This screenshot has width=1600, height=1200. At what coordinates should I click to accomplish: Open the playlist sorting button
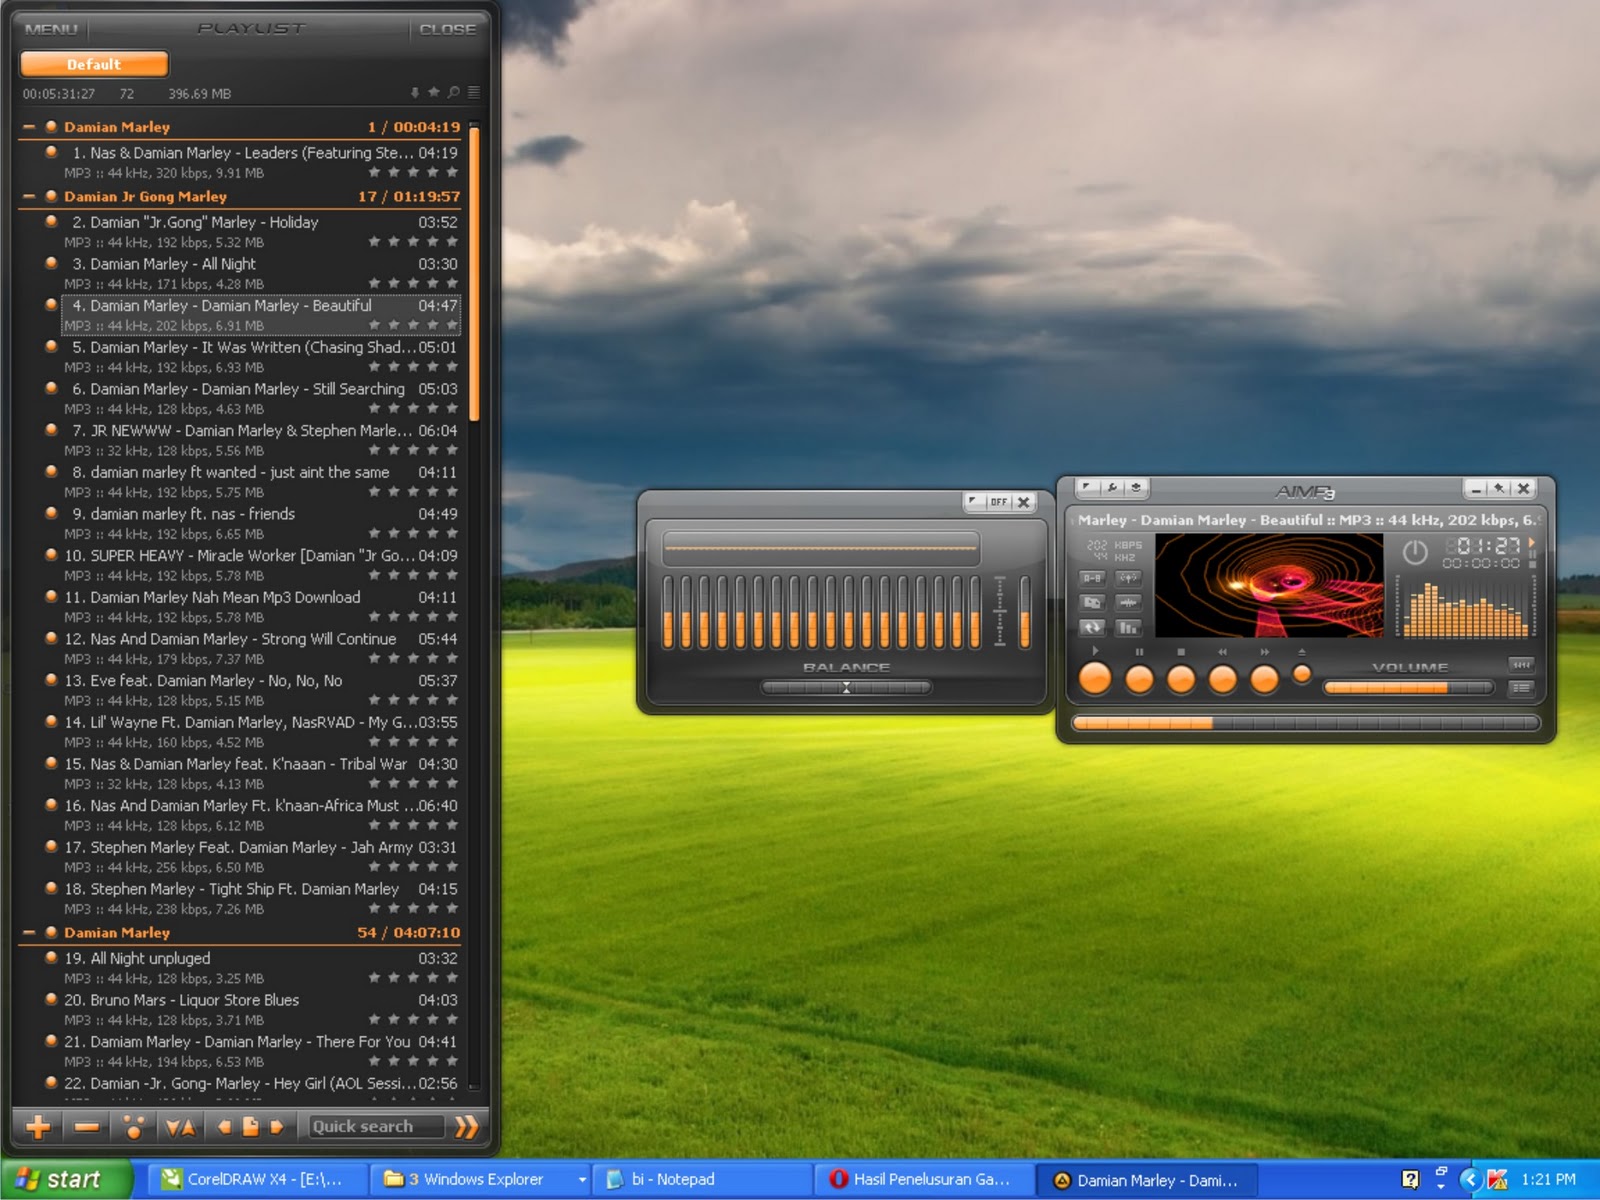[x=180, y=1127]
